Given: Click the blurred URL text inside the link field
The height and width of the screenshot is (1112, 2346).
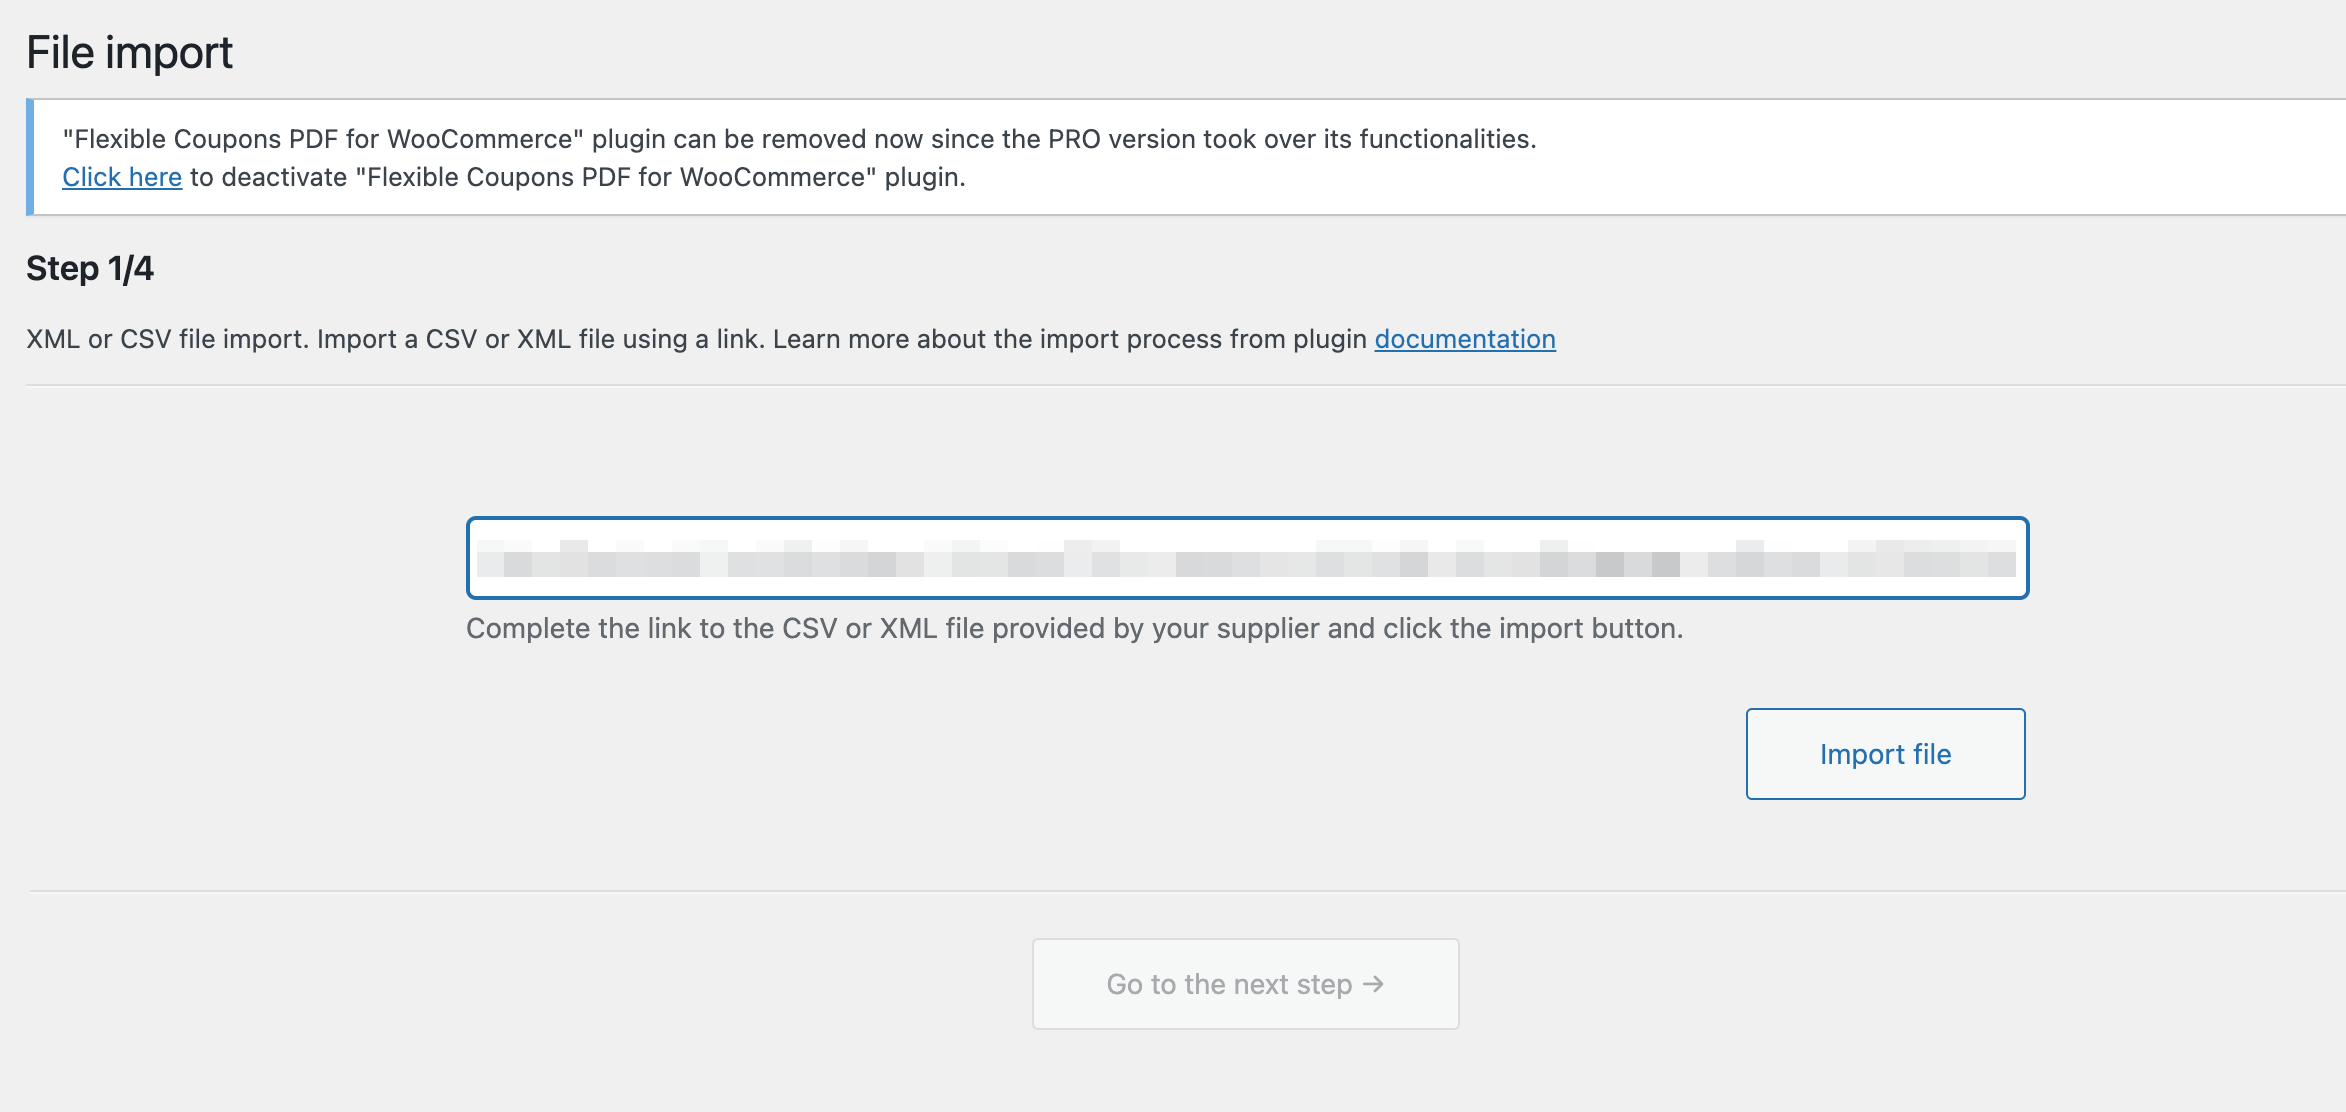Looking at the screenshot, I should (1246, 558).
